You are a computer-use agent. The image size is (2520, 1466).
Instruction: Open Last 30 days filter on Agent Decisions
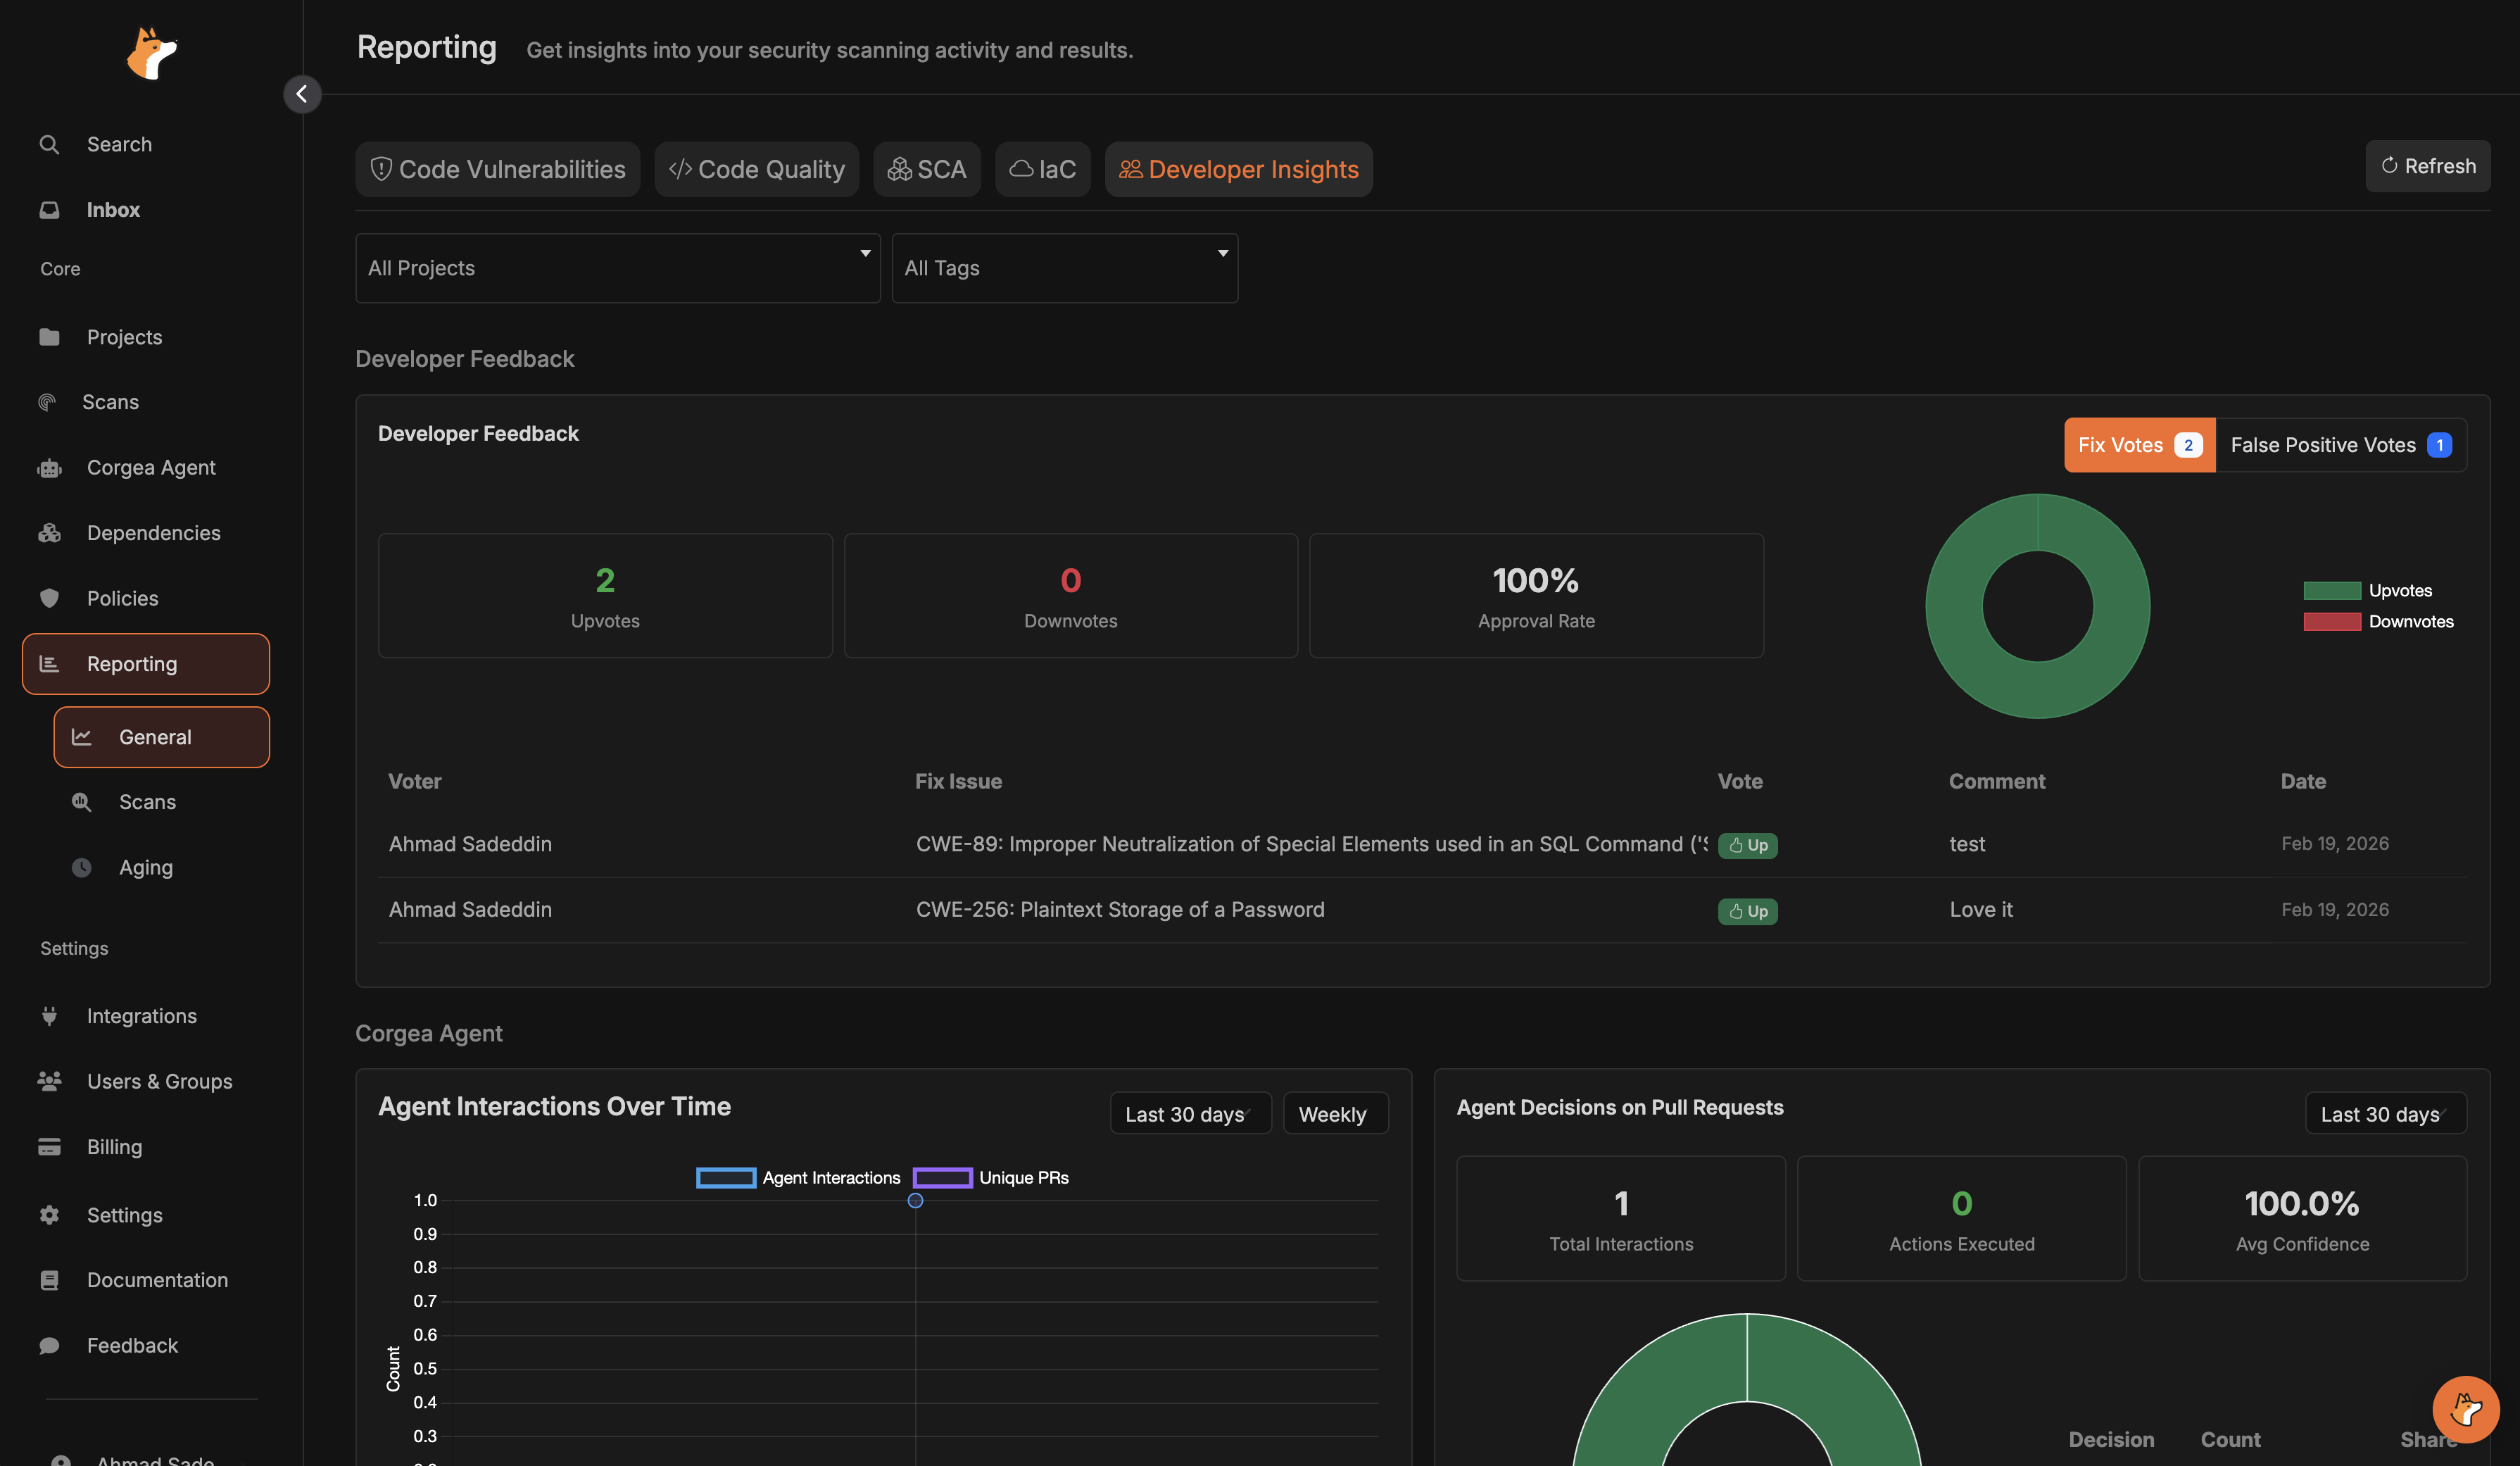(2385, 1113)
